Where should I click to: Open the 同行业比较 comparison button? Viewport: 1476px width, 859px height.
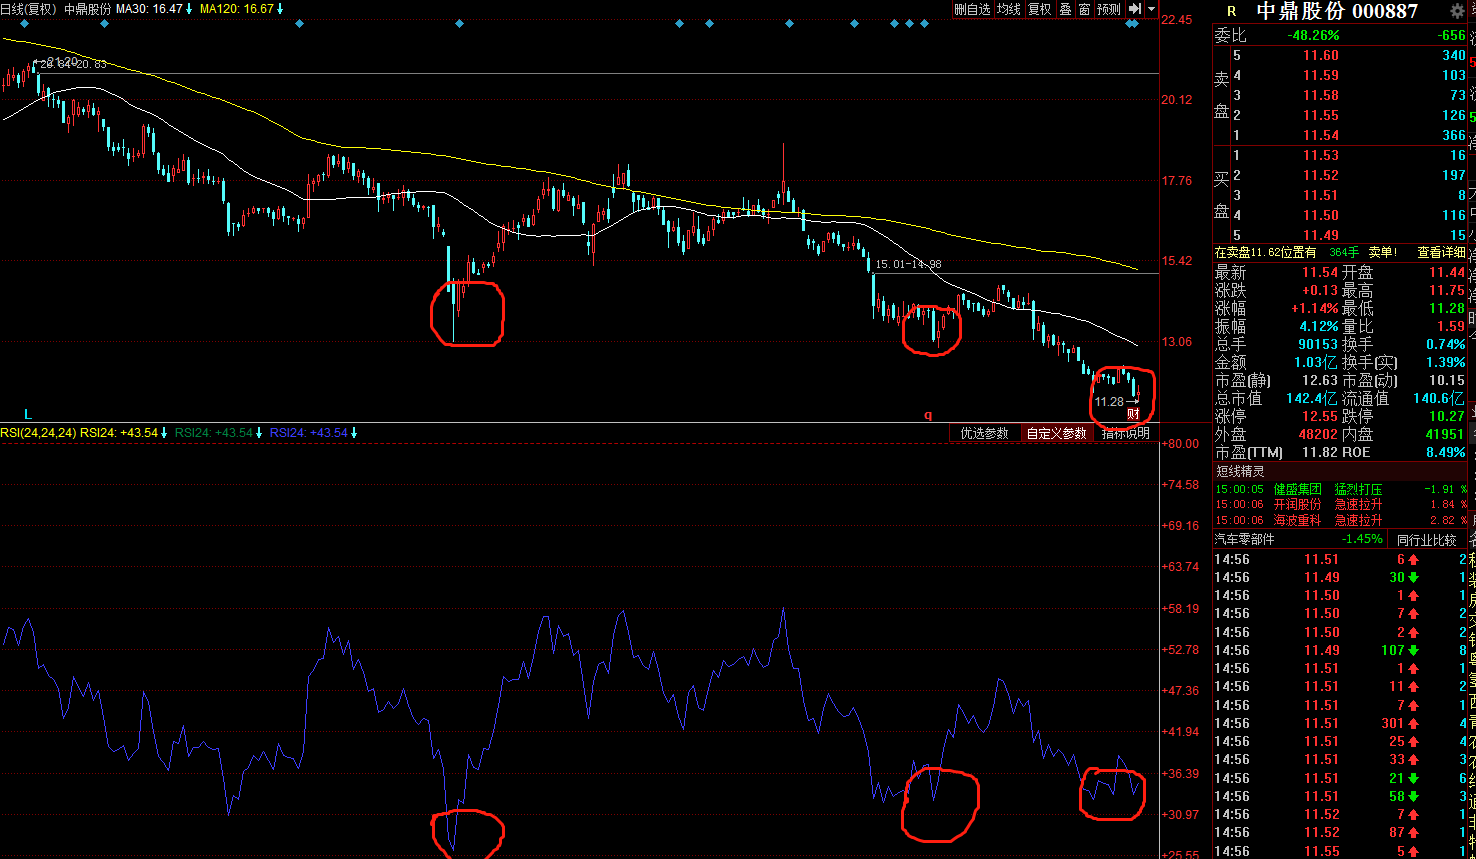[x=1427, y=539]
